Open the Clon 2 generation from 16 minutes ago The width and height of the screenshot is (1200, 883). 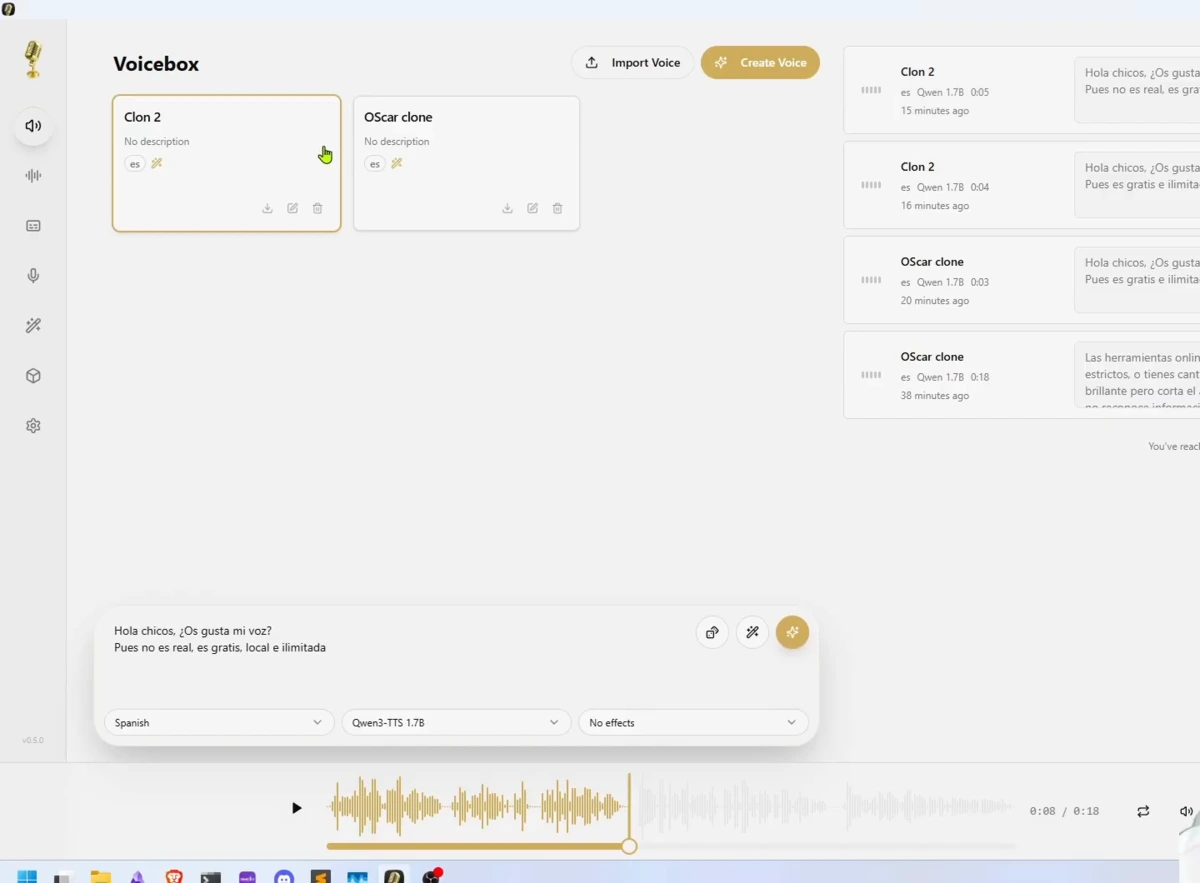point(1021,185)
